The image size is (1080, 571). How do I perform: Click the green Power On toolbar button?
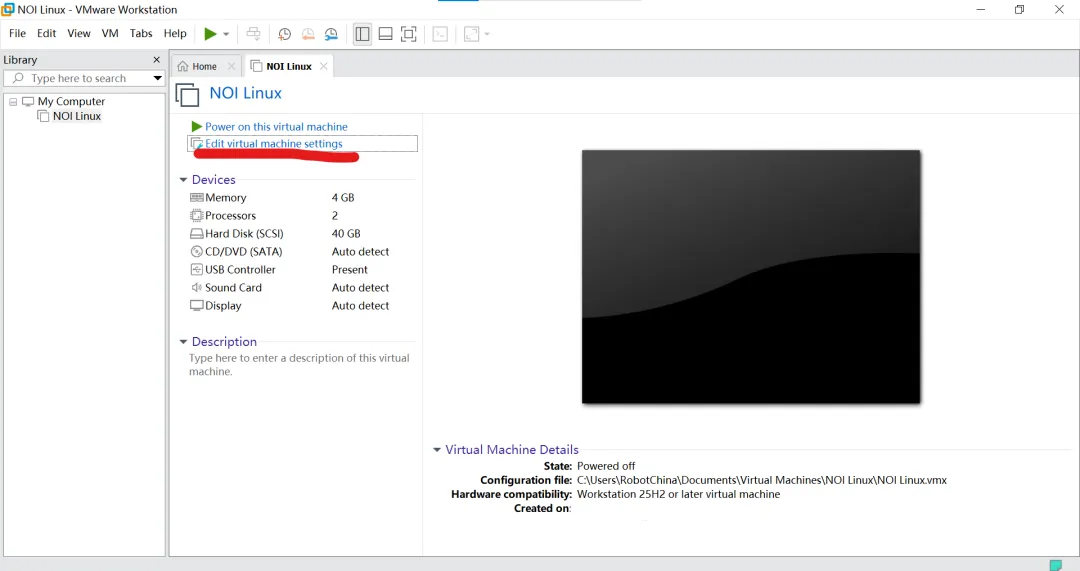coord(210,34)
